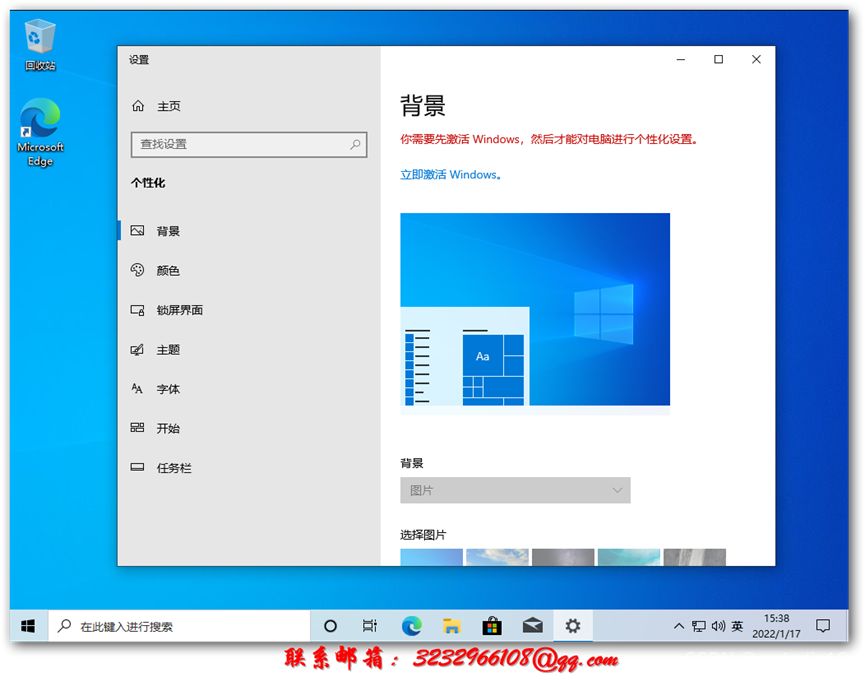Open the 字体 fonts icon

coord(137,388)
